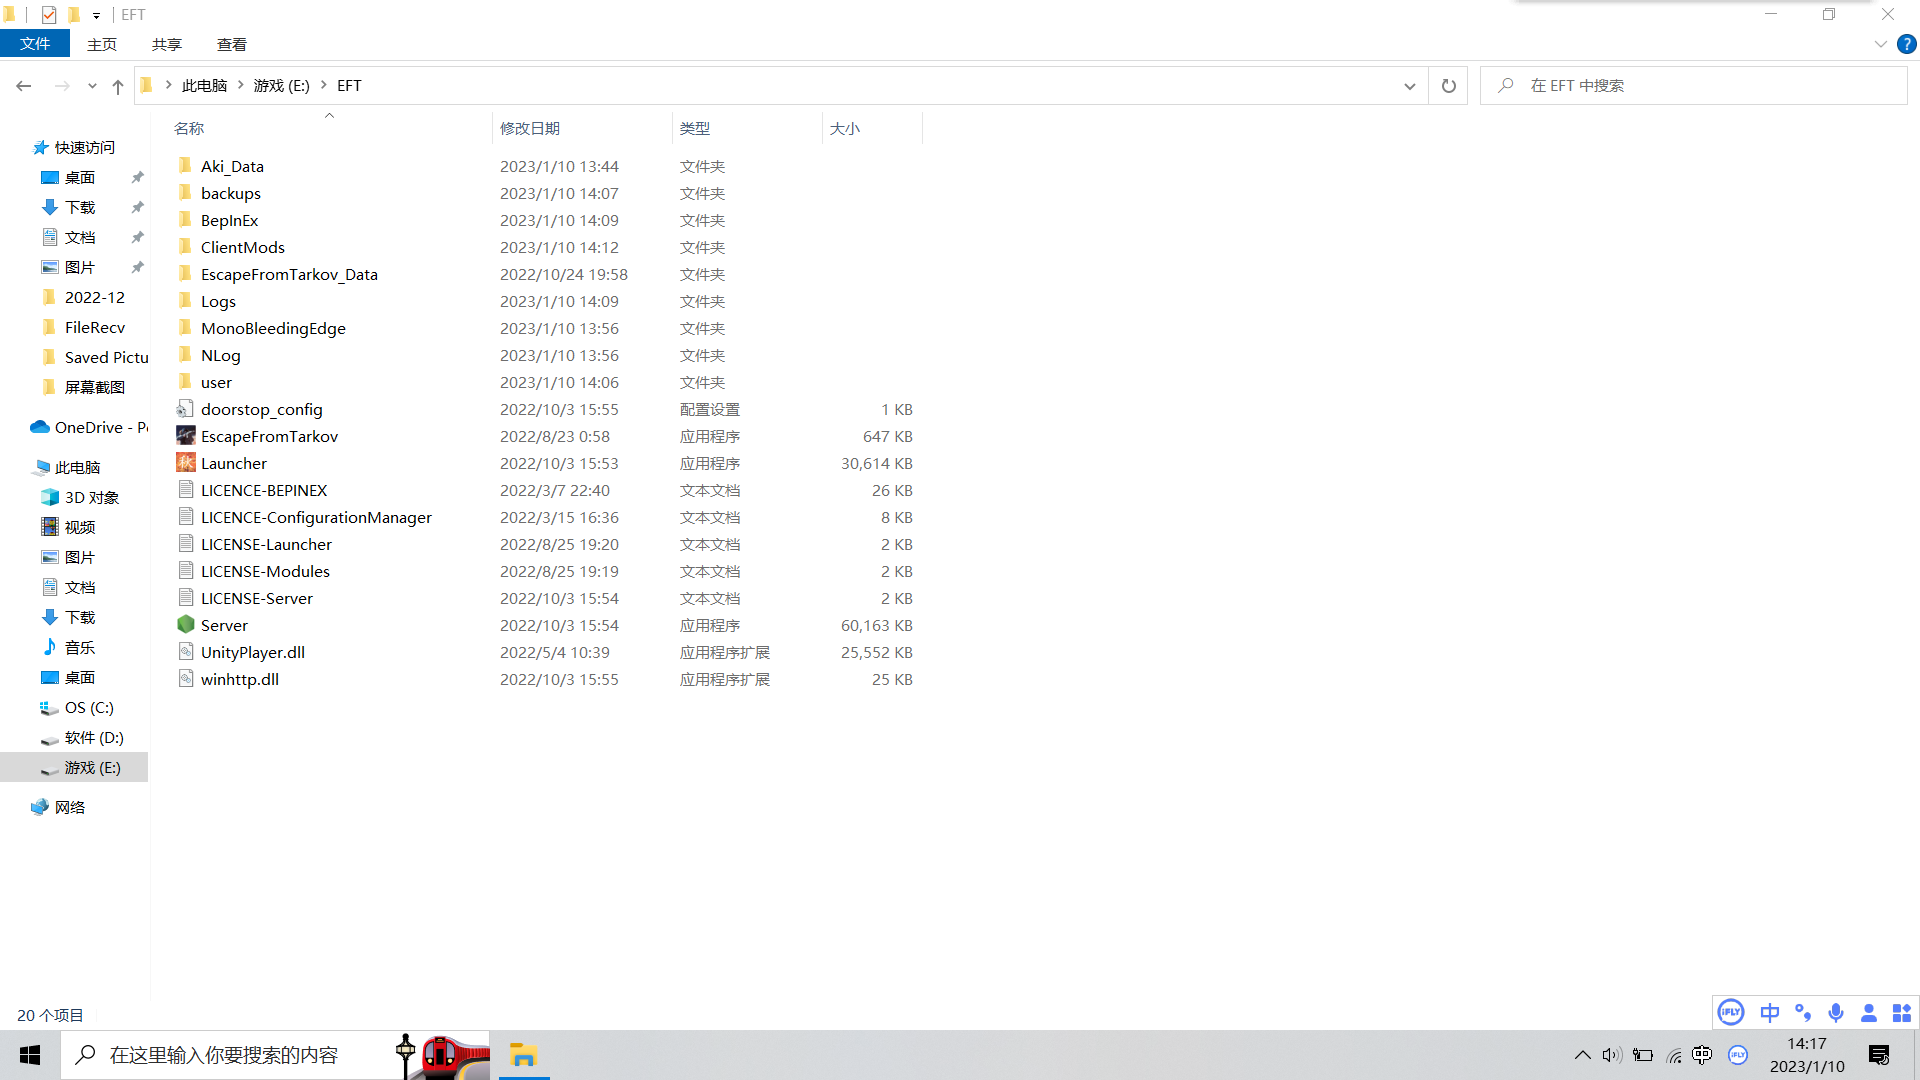The height and width of the screenshot is (1080, 1920).
Task: Toggle the iFly microphone input icon
Action: click(1836, 1013)
